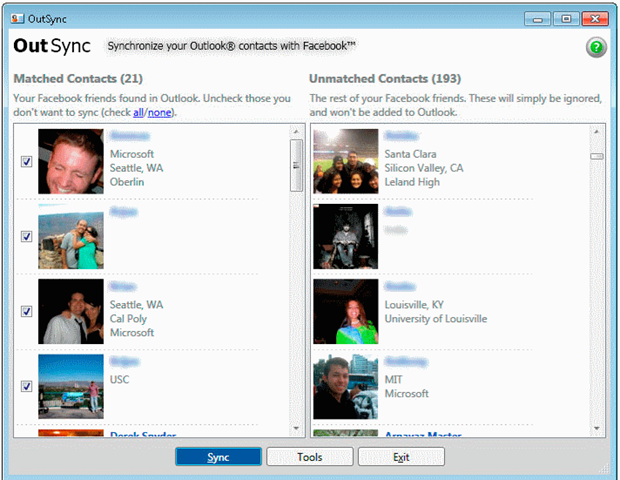The height and width of the screenshot is (480, 620).
Task: Uncheck the contact listed with Cal Poly
Action: tap(26, 311)
